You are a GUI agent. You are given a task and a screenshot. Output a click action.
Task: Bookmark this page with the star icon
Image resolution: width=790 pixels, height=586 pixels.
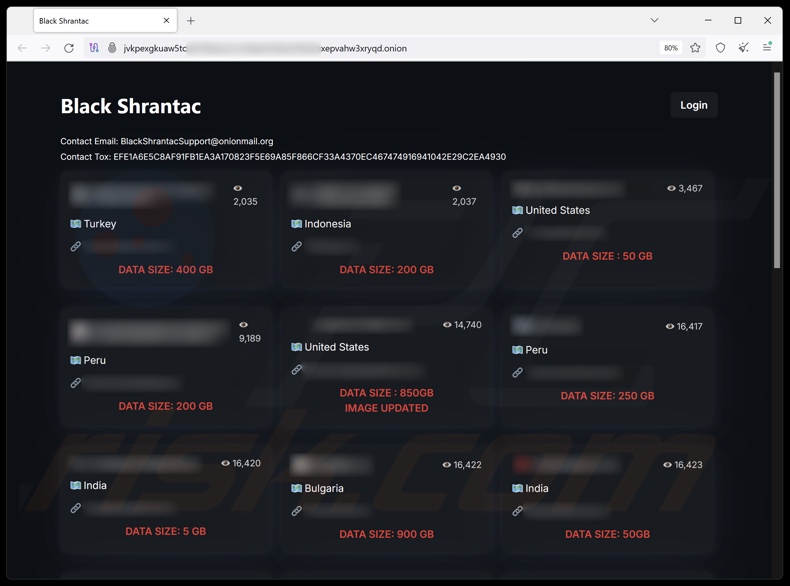[x=695, y=48]
